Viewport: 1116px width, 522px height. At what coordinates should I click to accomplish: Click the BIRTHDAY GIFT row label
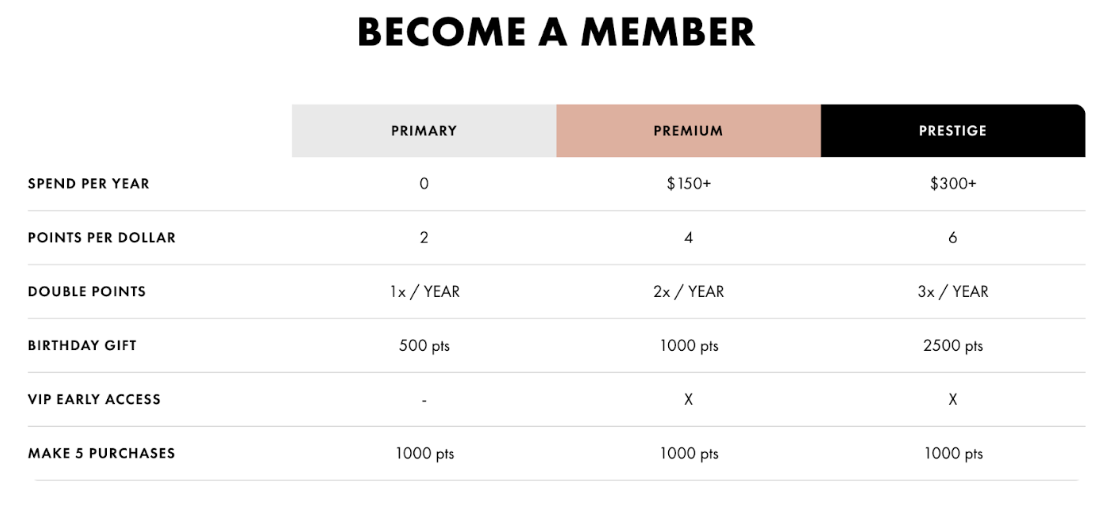click(82, 345)
